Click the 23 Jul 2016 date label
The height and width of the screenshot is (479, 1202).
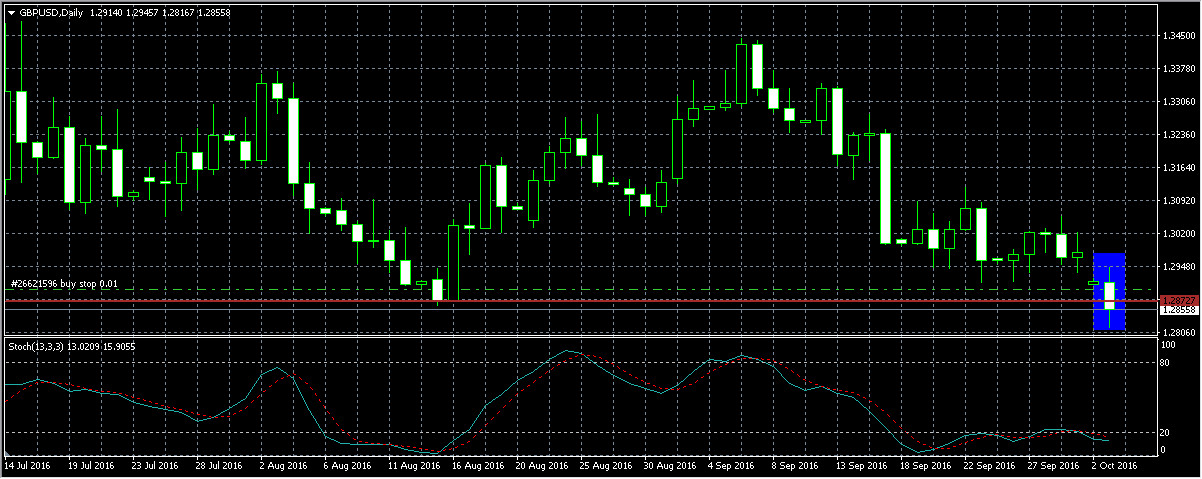click(x=154, y=466)
